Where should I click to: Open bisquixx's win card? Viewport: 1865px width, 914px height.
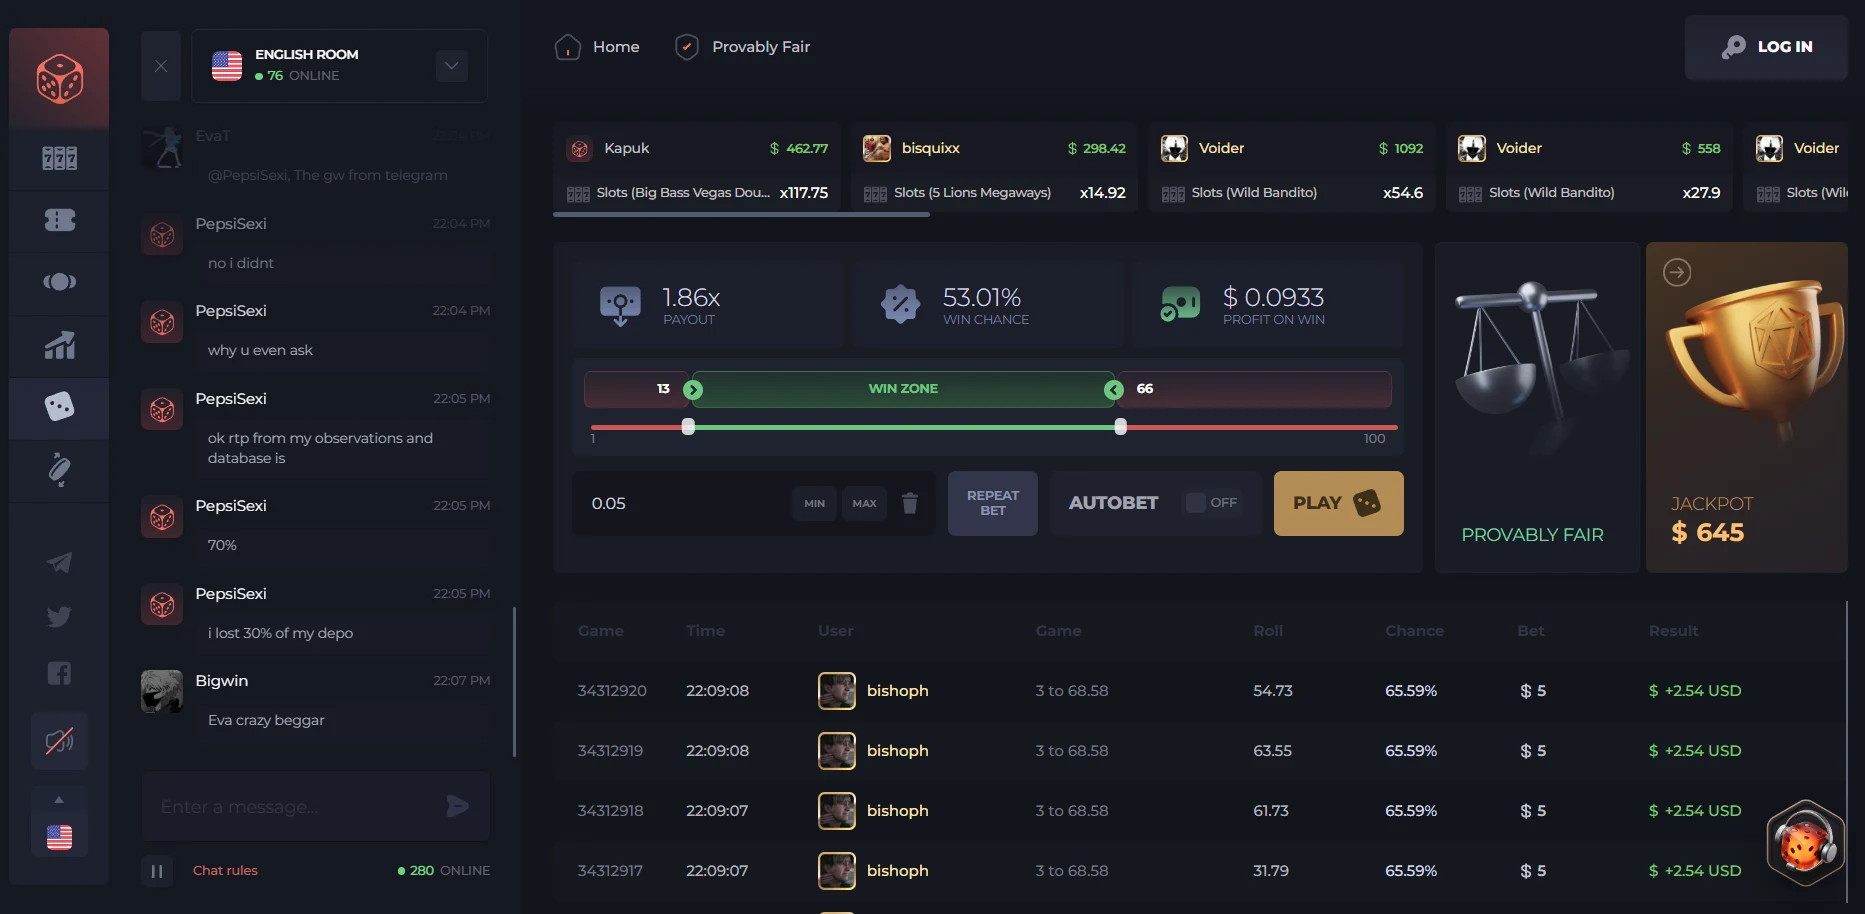point(994,168)
